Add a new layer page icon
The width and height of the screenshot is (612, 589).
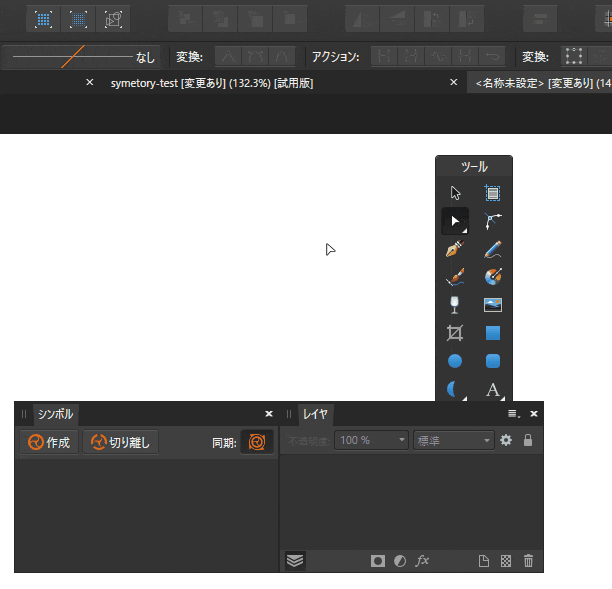tap(484, 561)
